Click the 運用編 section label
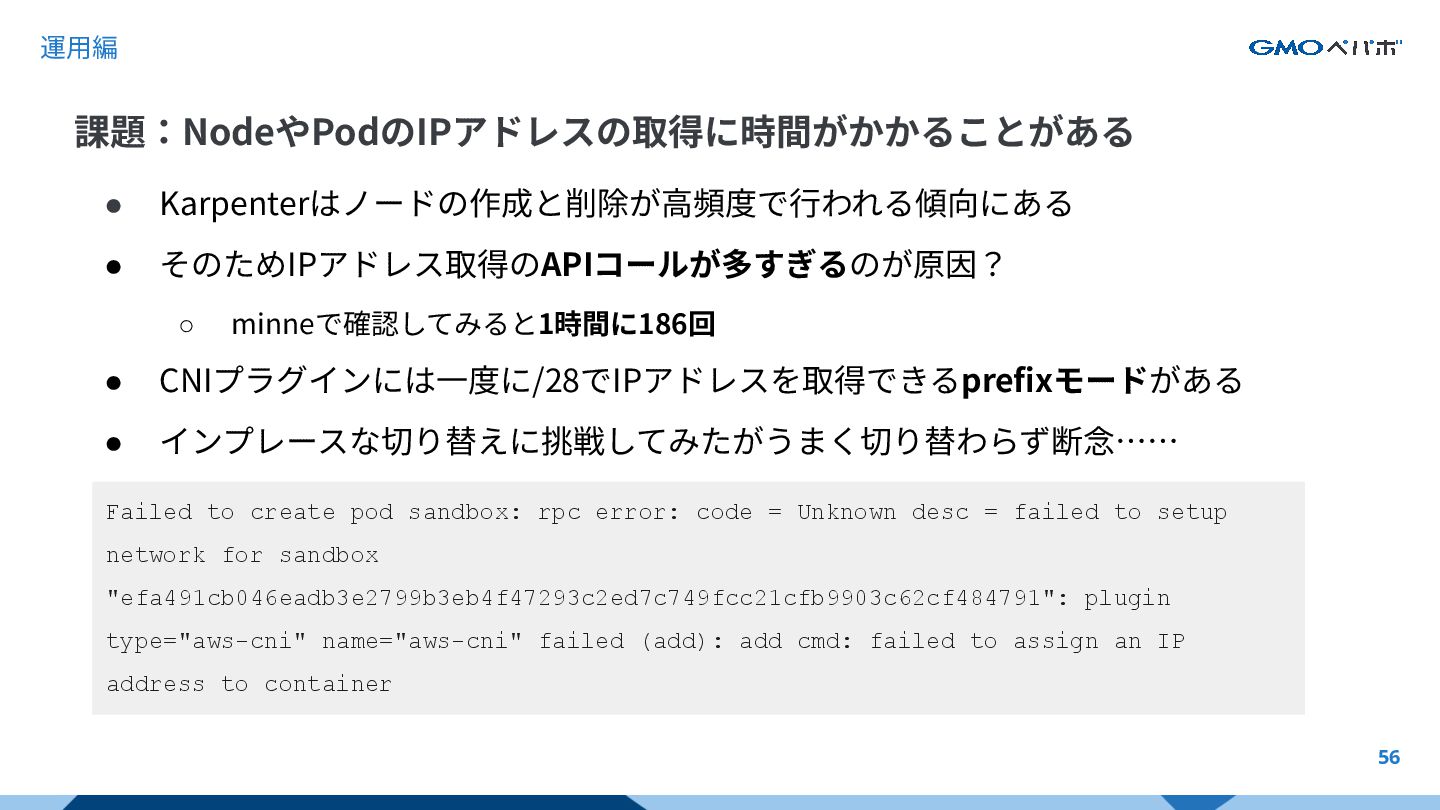The width and height of the screenshot is (1440, 810). click(x=79, y=47)
